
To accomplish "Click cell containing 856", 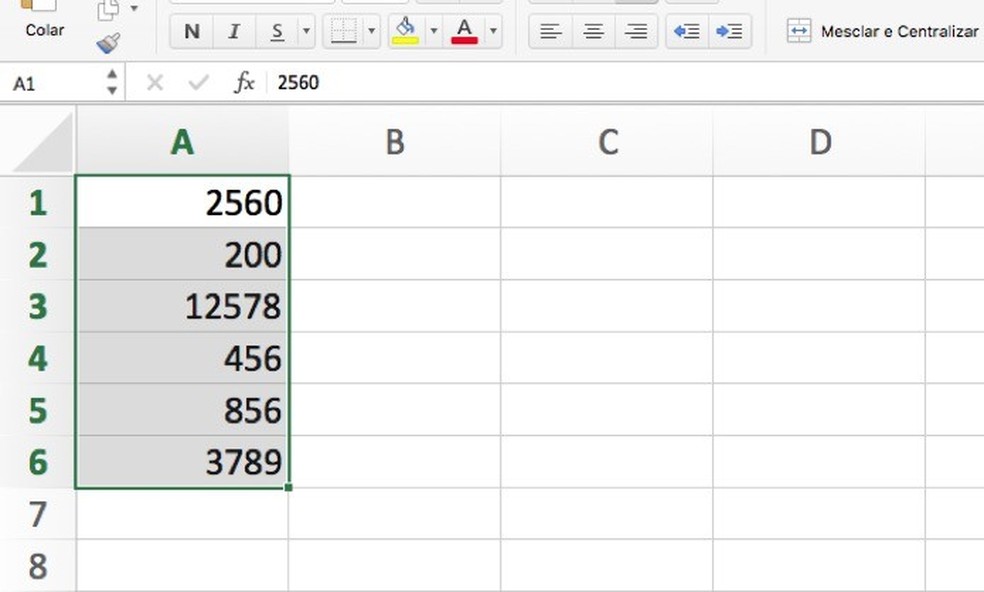I will click(x=182, y=410).
